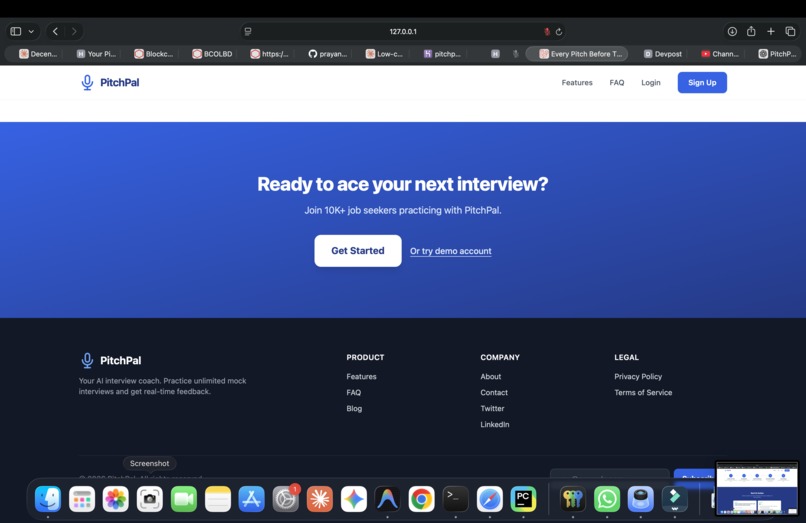Switch to the BCOLBD tab
The height and width of the screenshot is (523, 806).
click(x=212, y=53)
